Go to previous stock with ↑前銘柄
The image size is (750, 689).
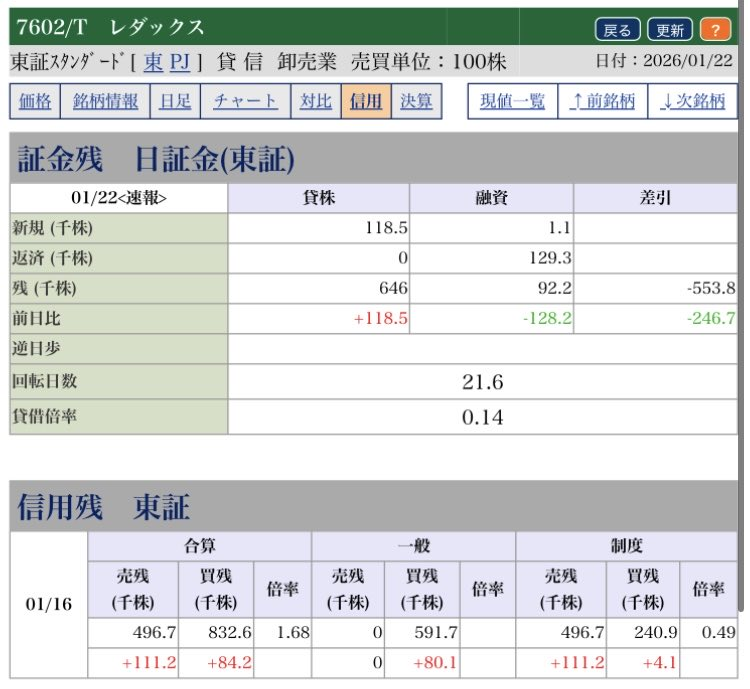click(x=603, y=101)
